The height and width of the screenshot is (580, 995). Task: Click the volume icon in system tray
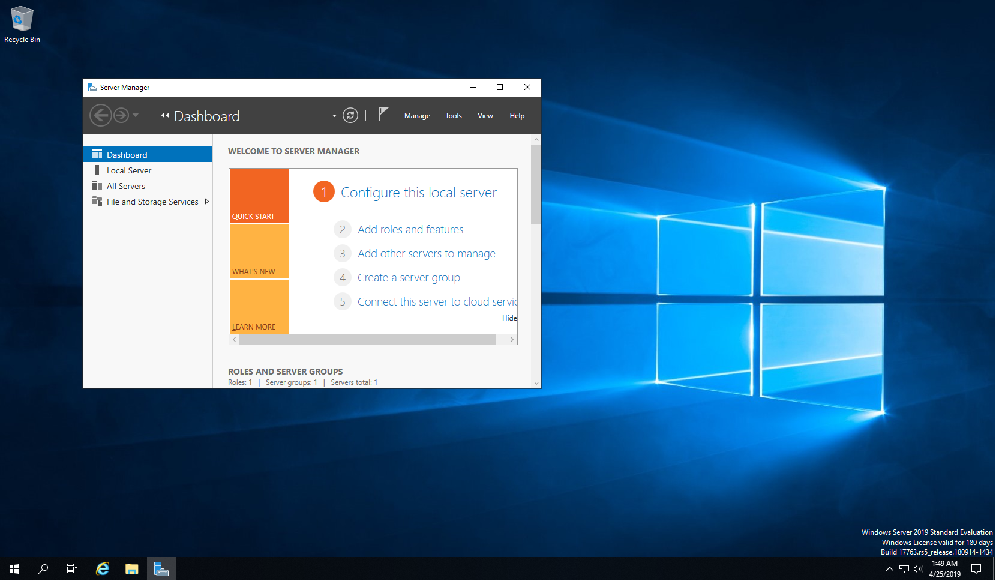click(918, 569)
